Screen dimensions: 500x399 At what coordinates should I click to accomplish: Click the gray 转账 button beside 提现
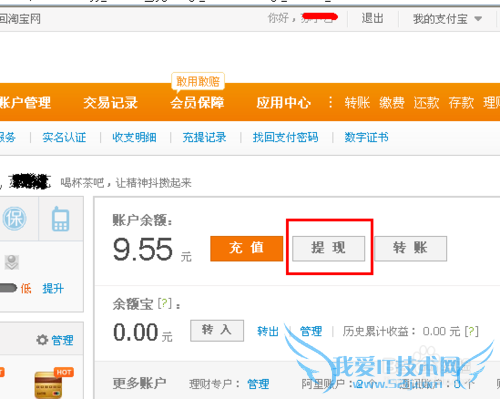point(410,248)
